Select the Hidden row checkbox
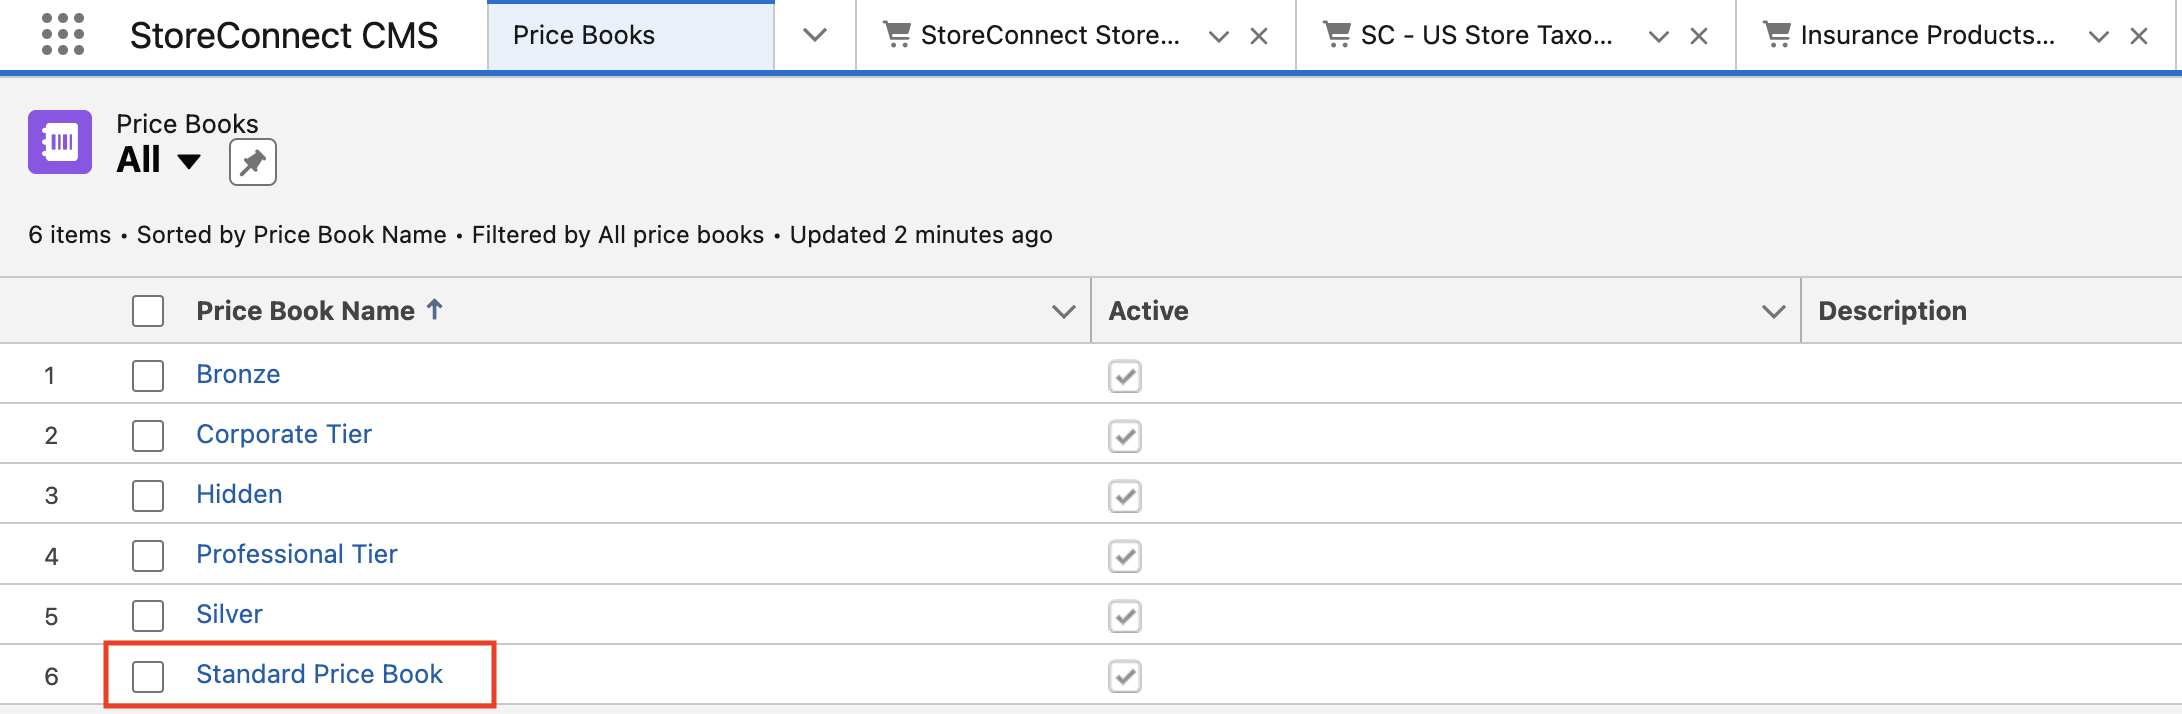 [x=148, y=496]
